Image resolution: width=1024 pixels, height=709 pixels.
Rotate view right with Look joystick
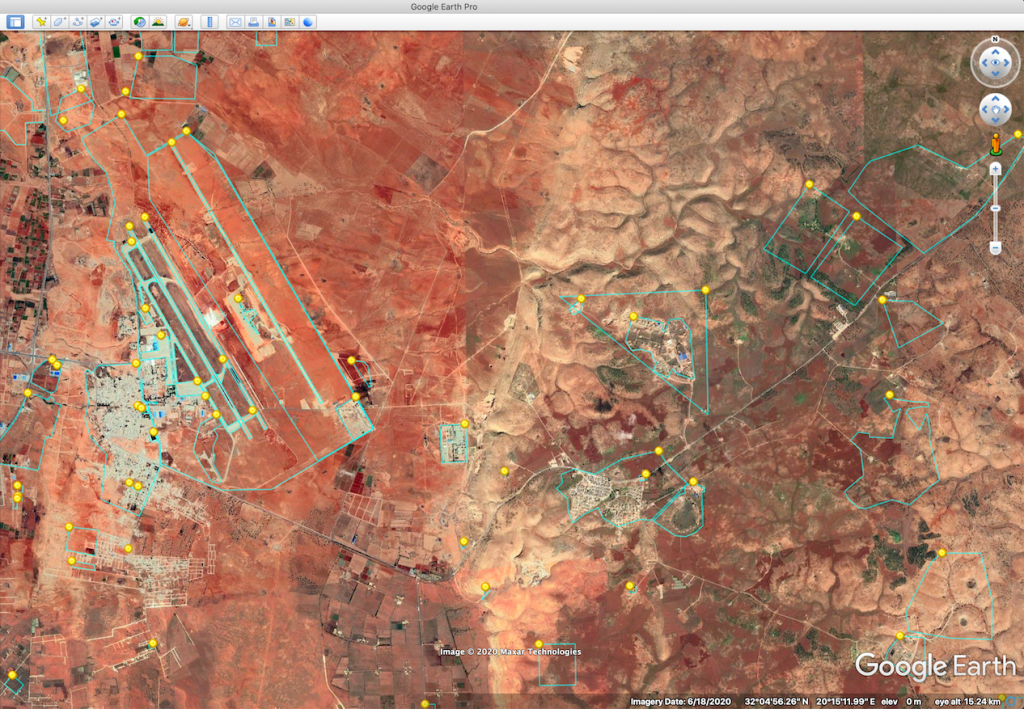[1007, 63]
